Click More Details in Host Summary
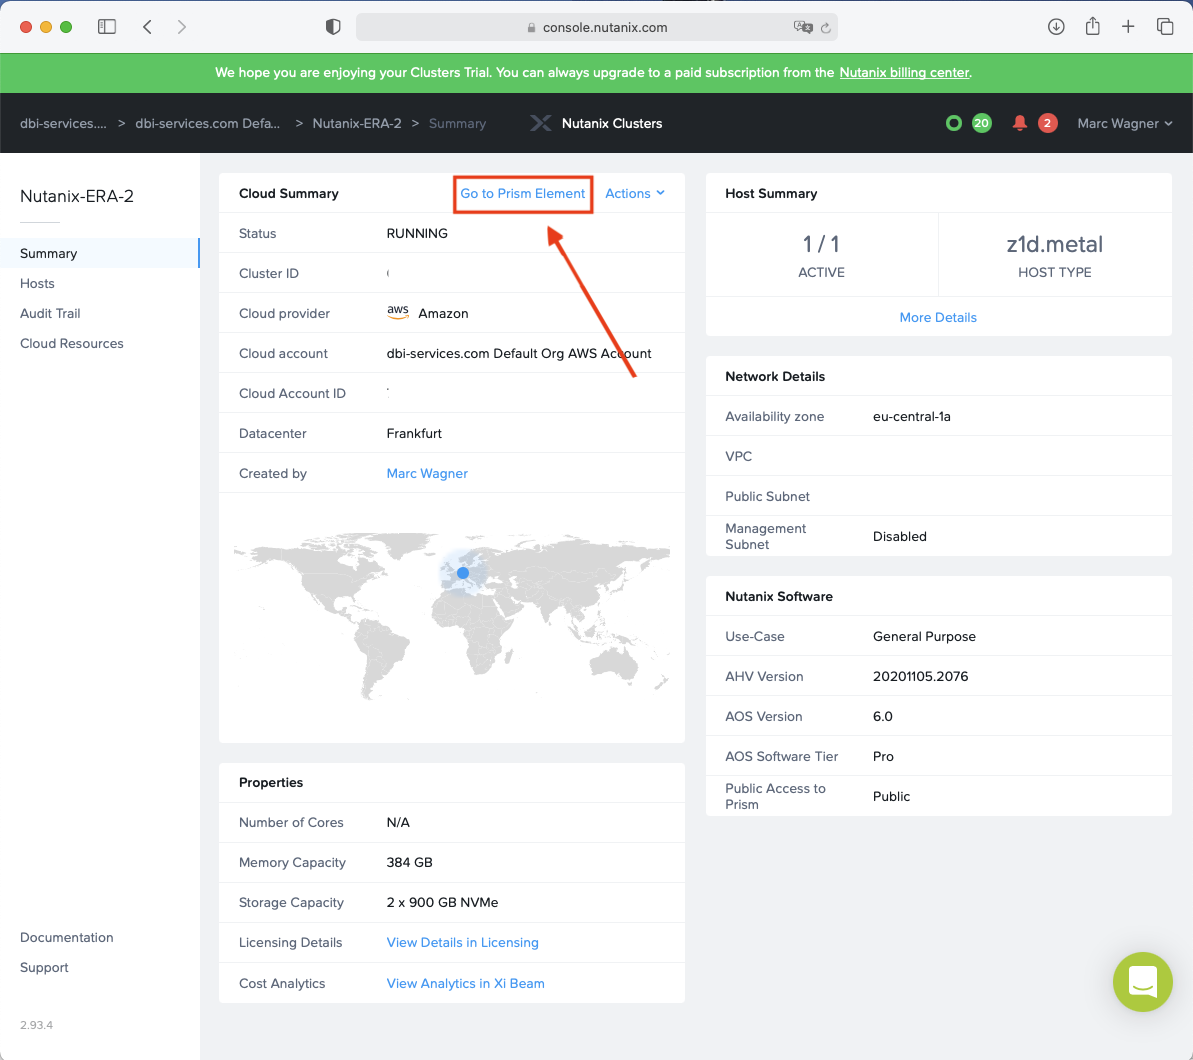This screenshot has width=1193, height=1060. pyautogui.click(x=937, y=317)
